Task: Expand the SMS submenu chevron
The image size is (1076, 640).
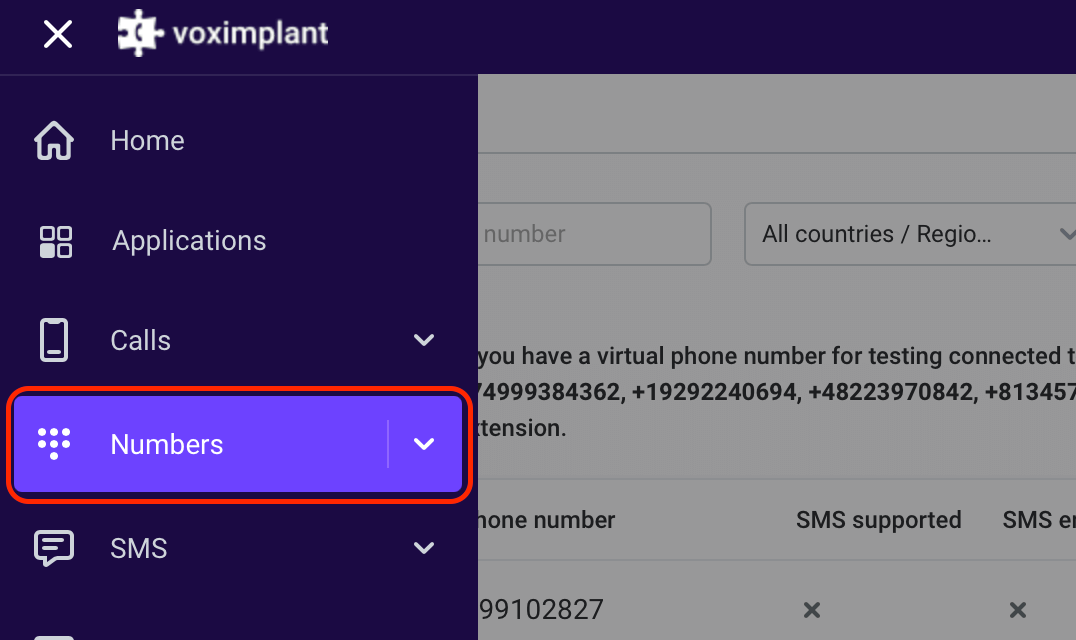Action: (x=423, y=547)
